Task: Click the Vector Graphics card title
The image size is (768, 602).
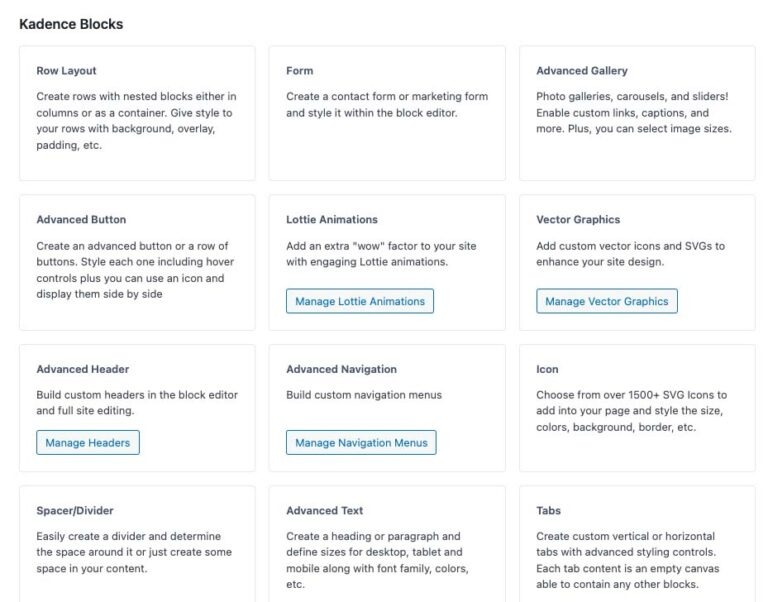Action: 578,220
